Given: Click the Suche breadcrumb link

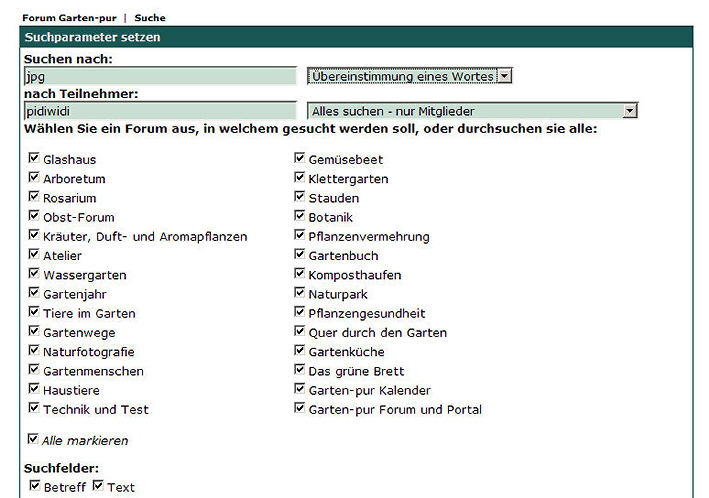Looking at the screenshot, I should pyautogui.click(x=150, y=18).
